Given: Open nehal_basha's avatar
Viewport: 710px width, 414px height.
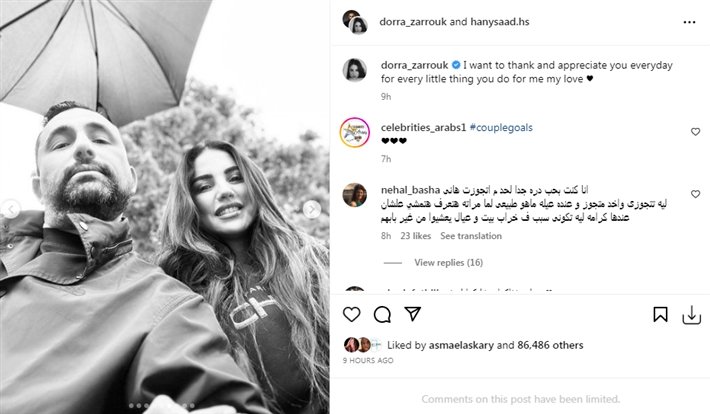Looking at the screenshot, I should point(355,195).
